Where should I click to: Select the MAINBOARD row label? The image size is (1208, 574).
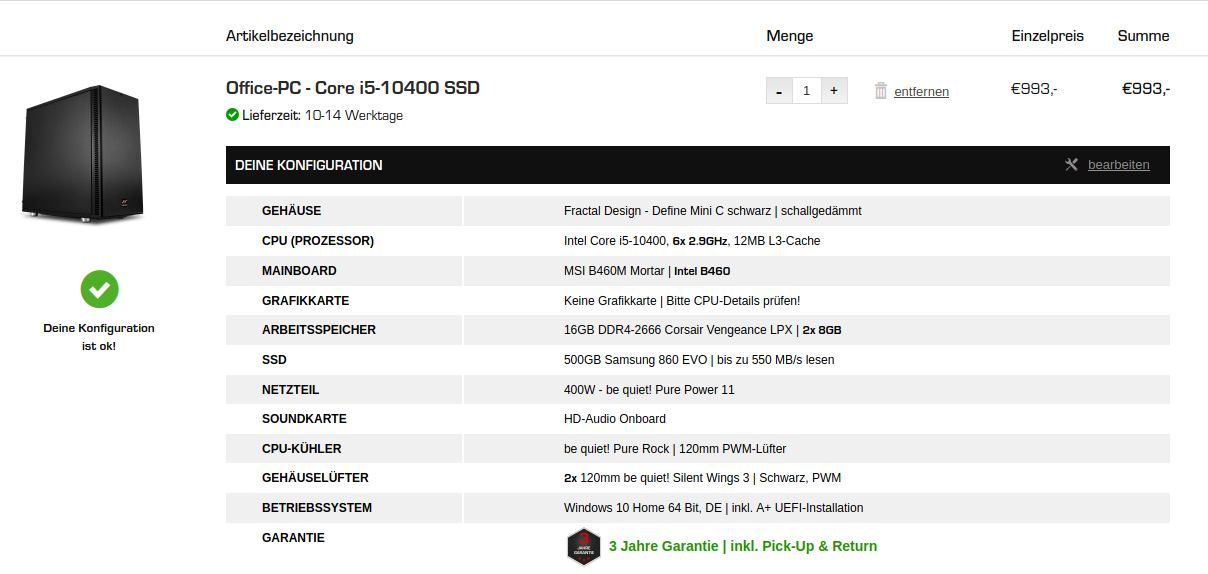point(299,271)
